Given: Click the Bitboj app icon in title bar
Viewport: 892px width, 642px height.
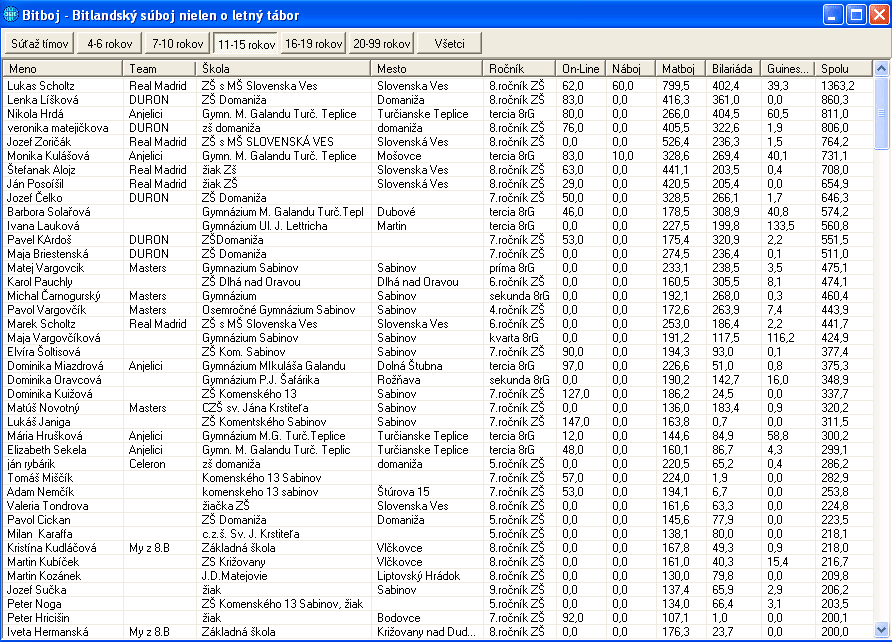Looking at the screenshot, I should click(x=11, y=15).
